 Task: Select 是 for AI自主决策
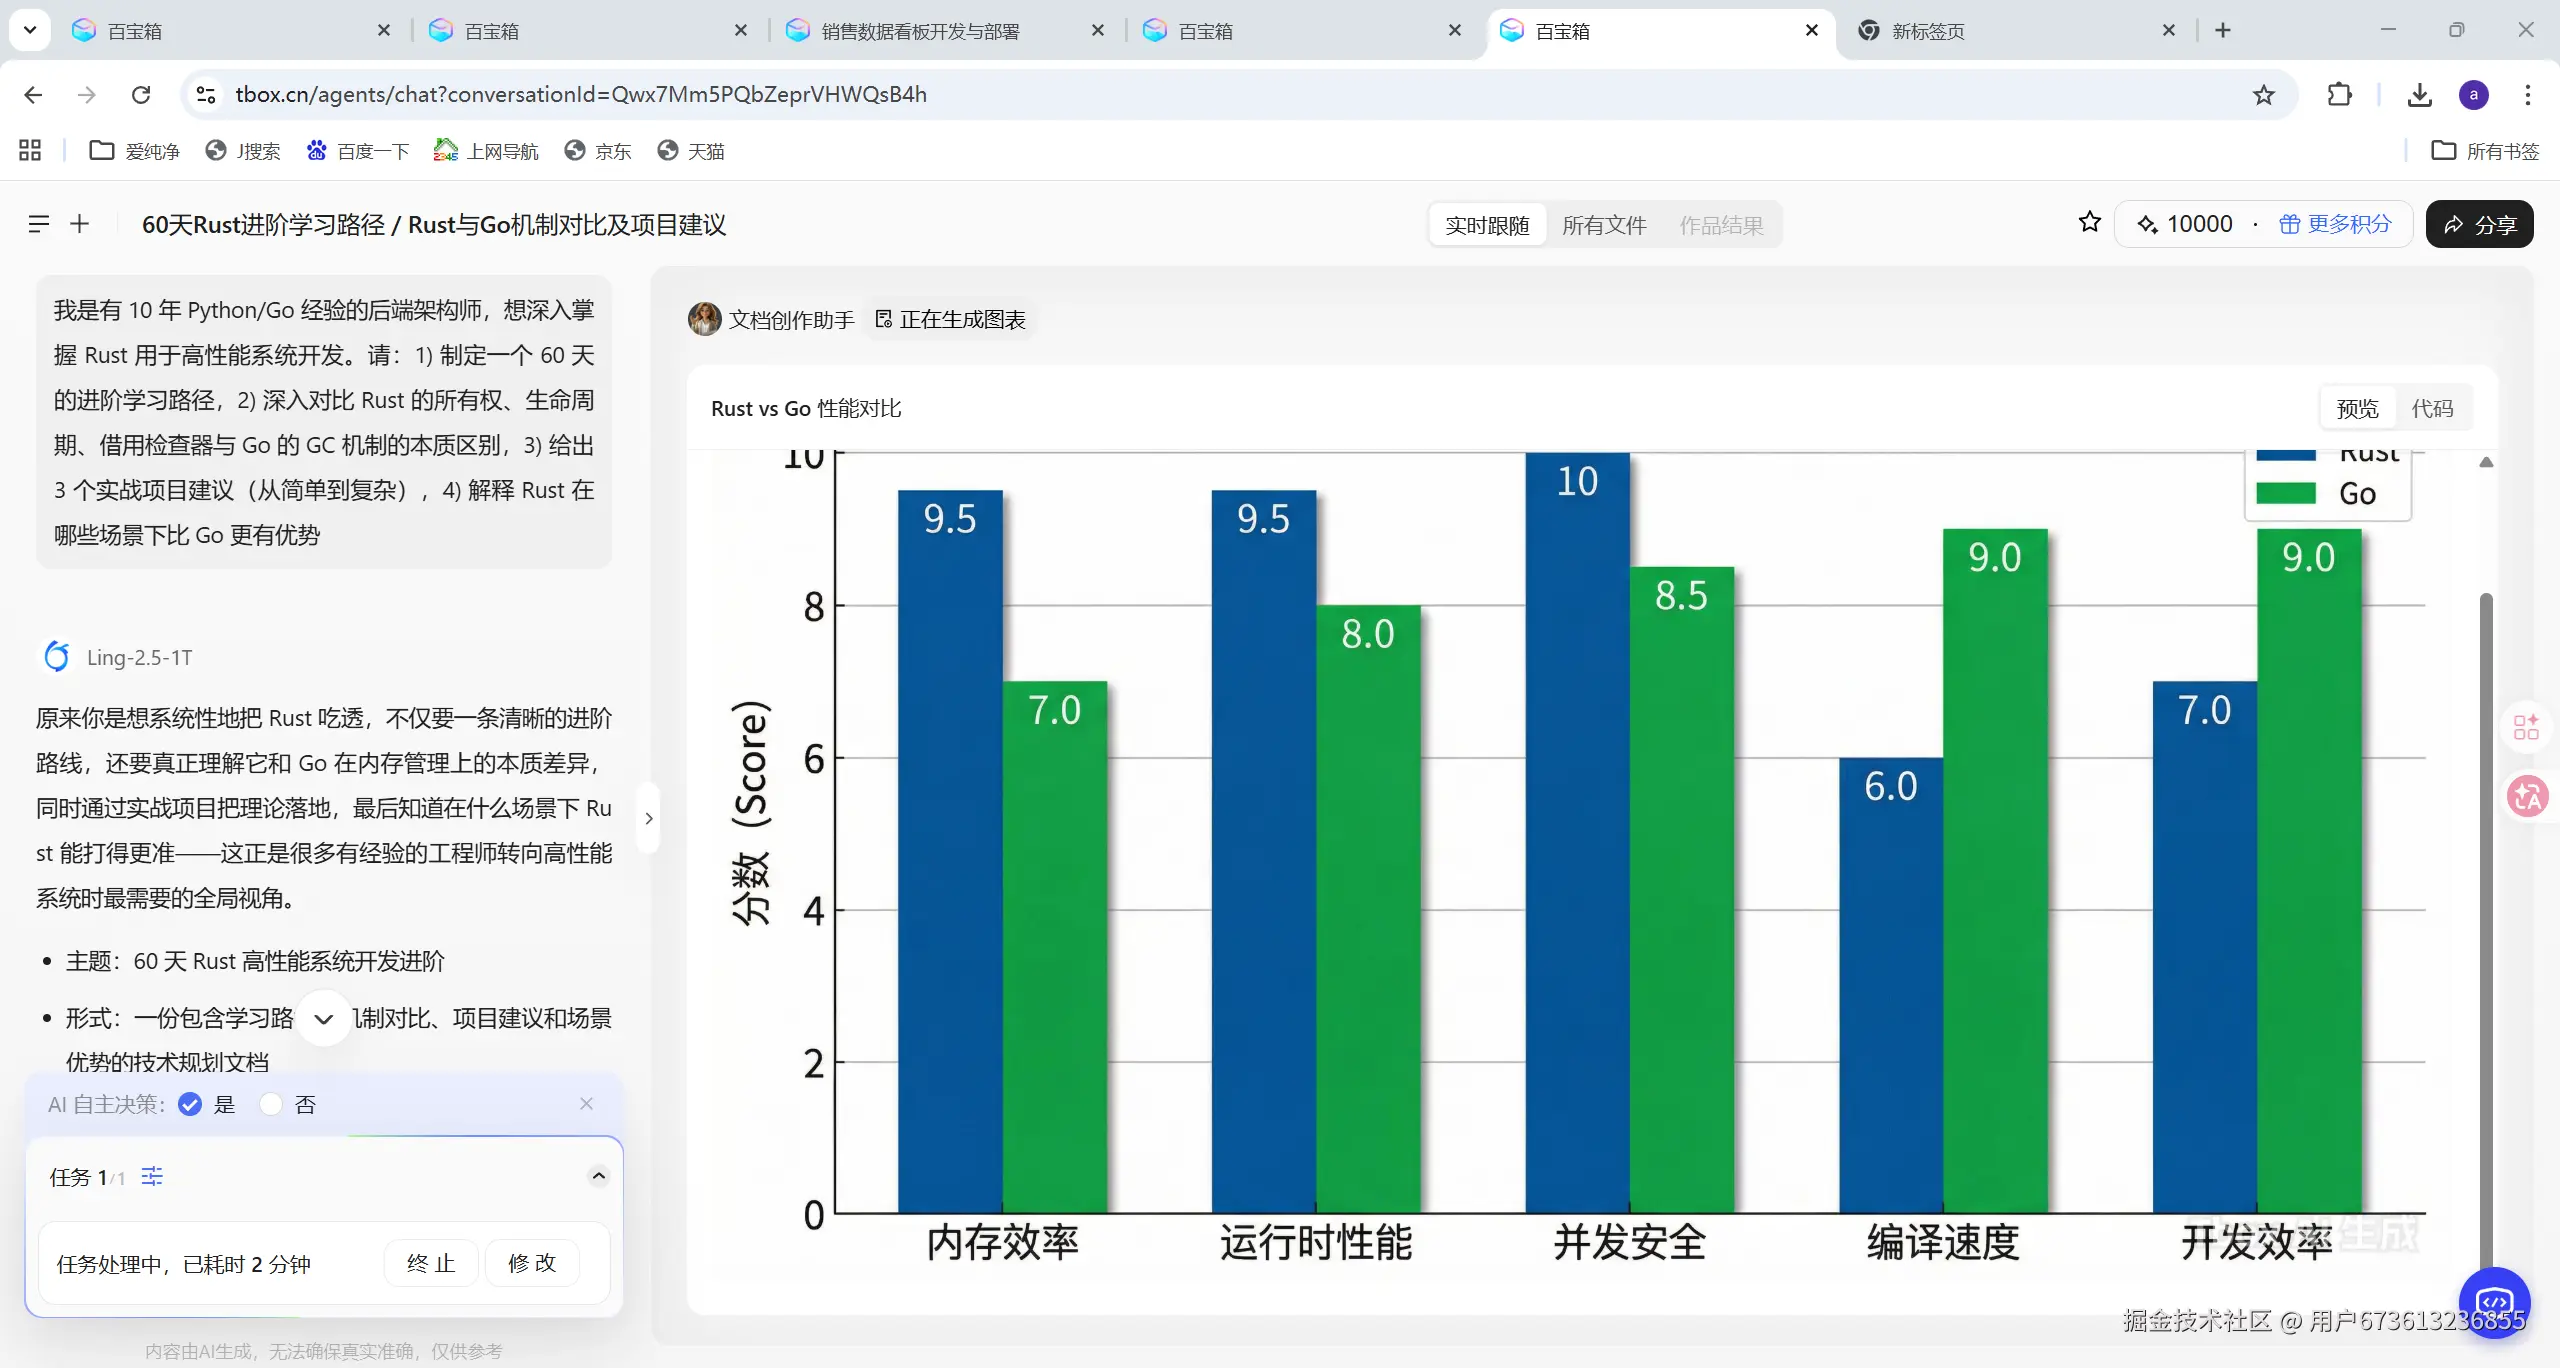[190, 1104]
